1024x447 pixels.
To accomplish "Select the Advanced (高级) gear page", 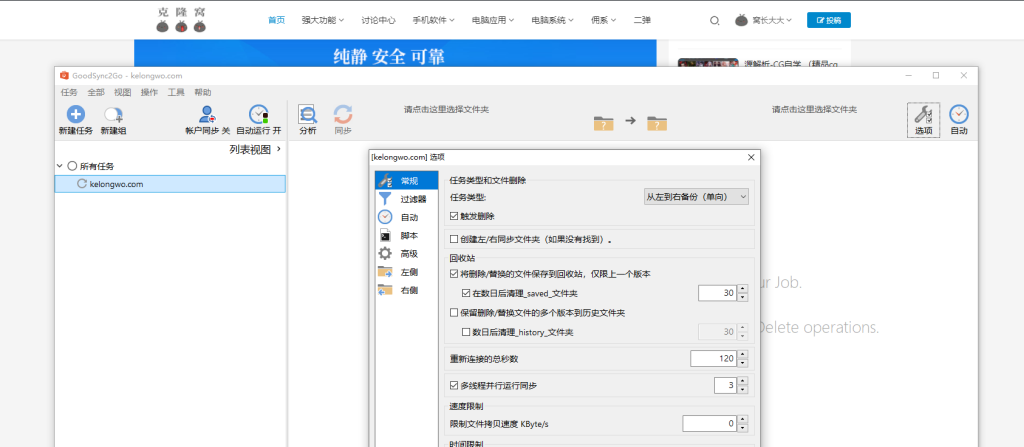I will point(405,254).
